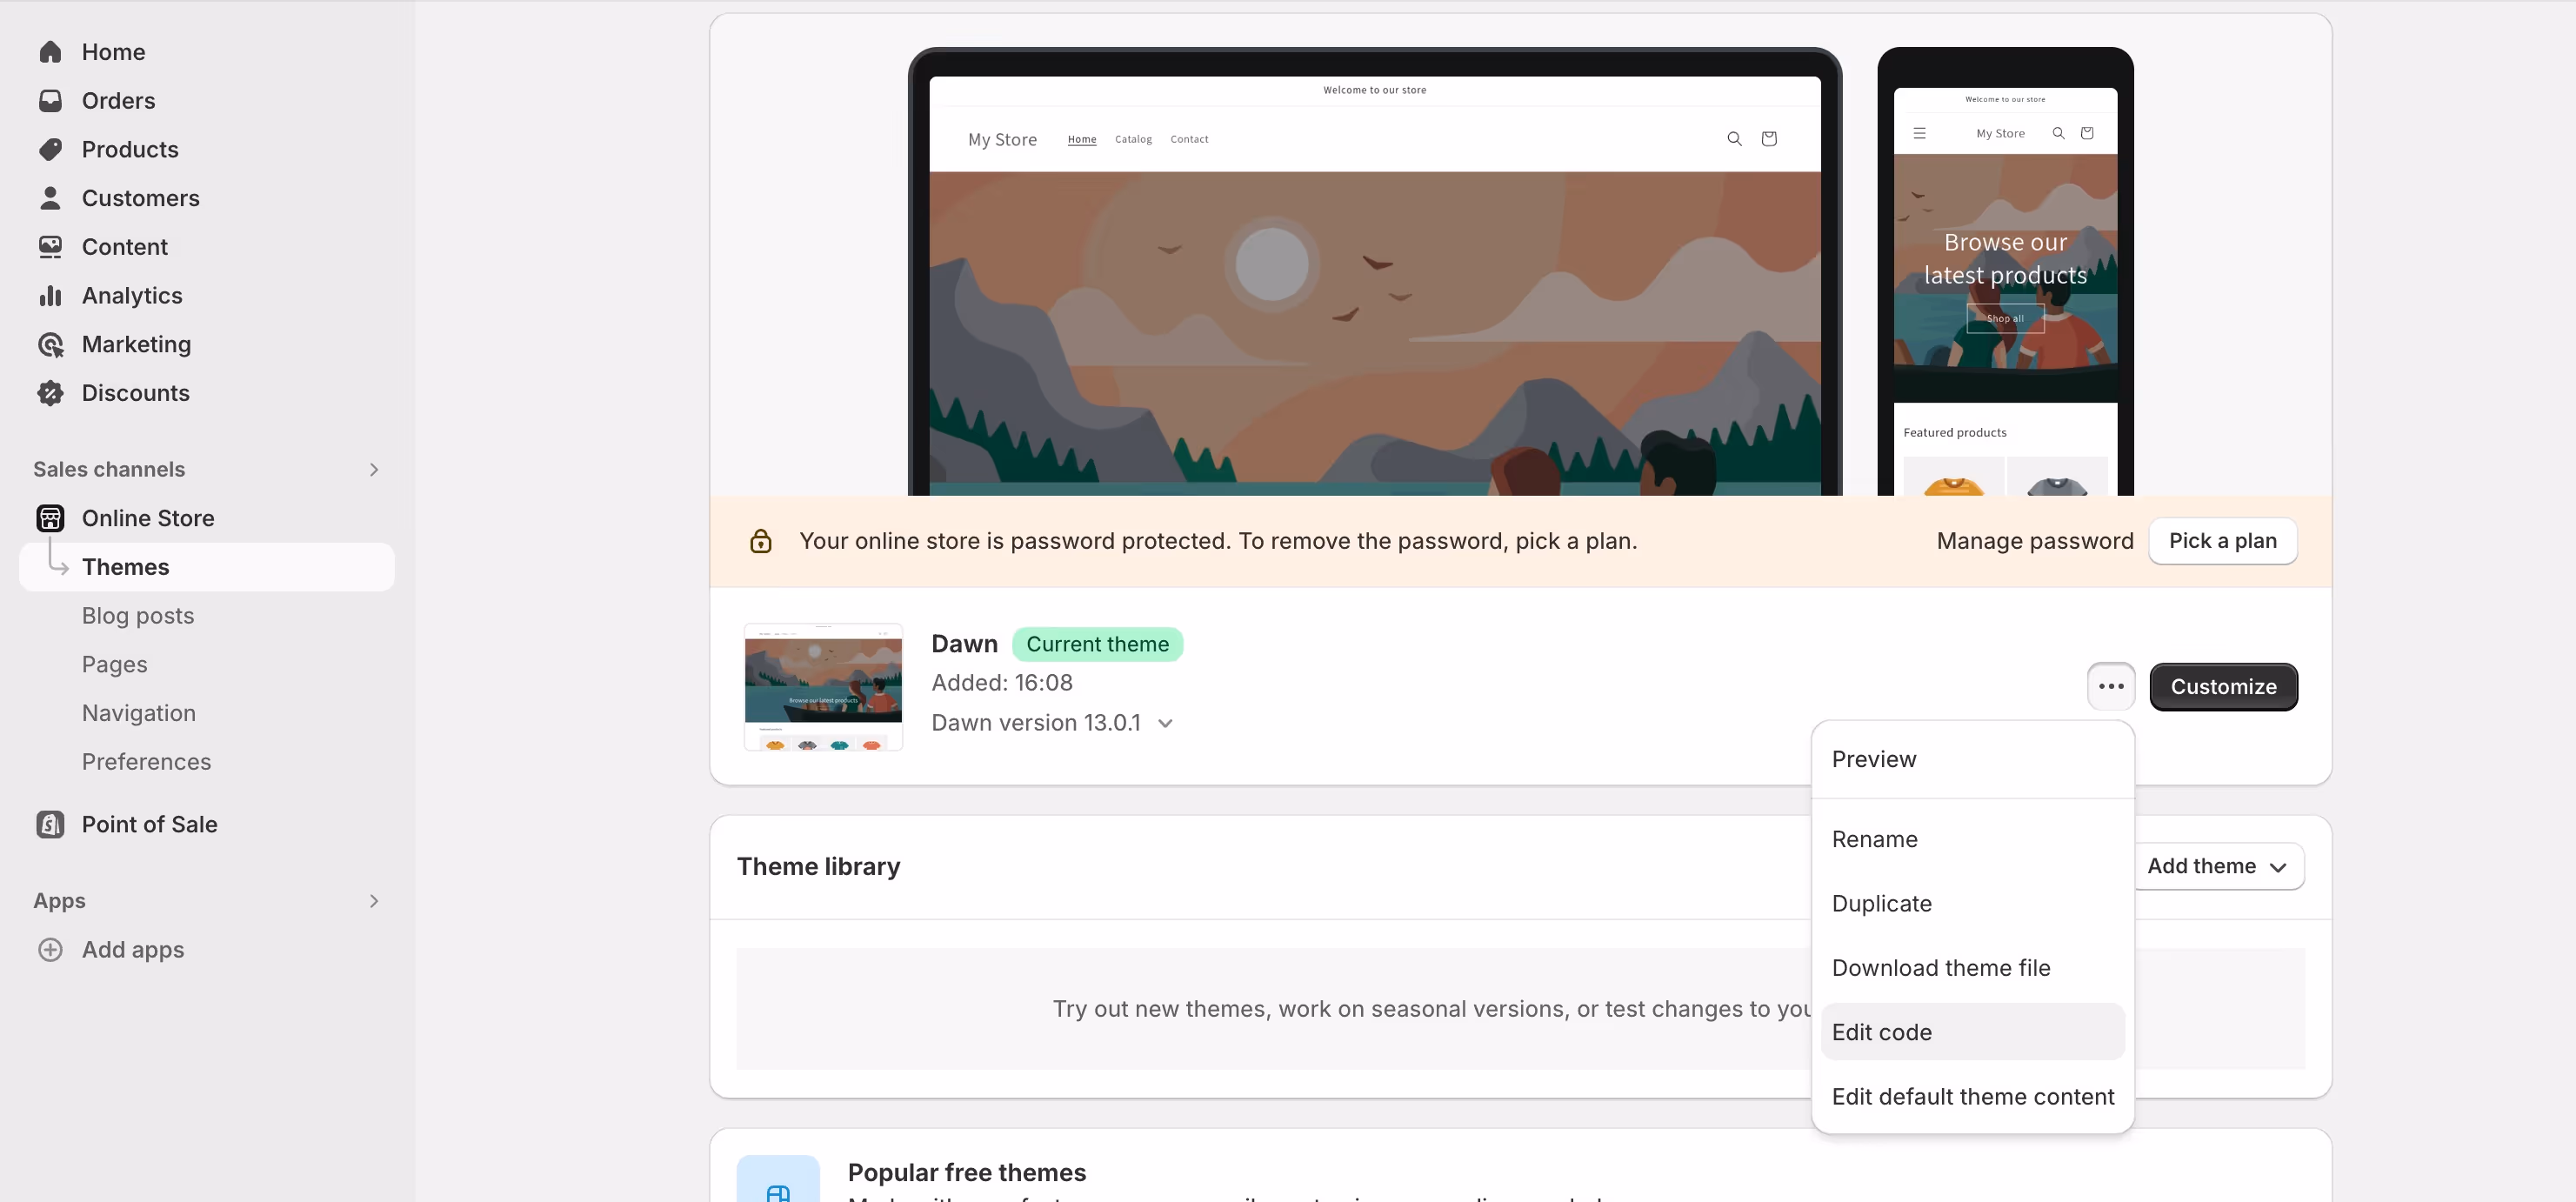Click the Marketing target icon
This screenshot has width=2576, height=1202.
(x=50, y=344)
